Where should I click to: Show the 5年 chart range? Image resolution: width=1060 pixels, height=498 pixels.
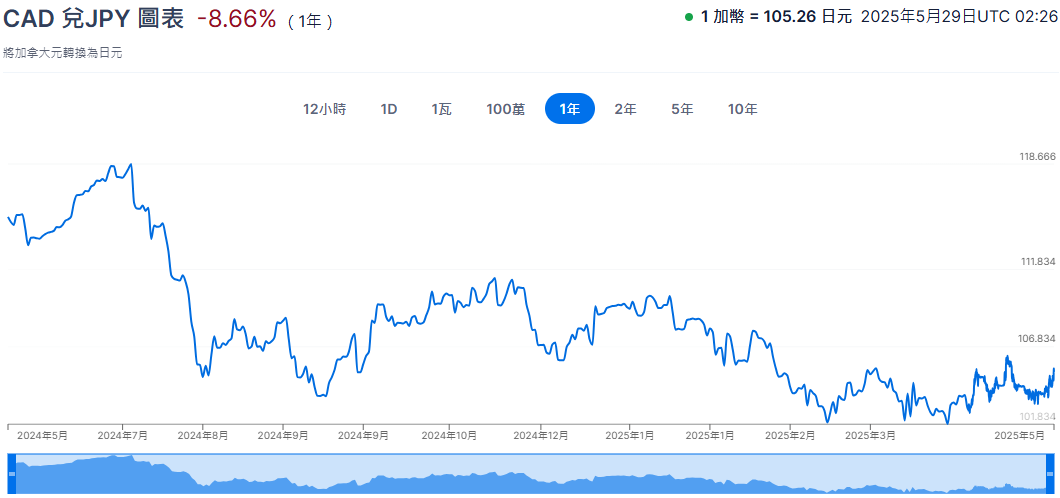click(682, 109)
